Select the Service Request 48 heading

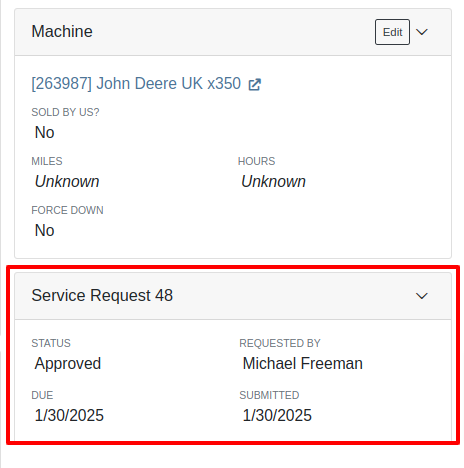tap(102, 295)
